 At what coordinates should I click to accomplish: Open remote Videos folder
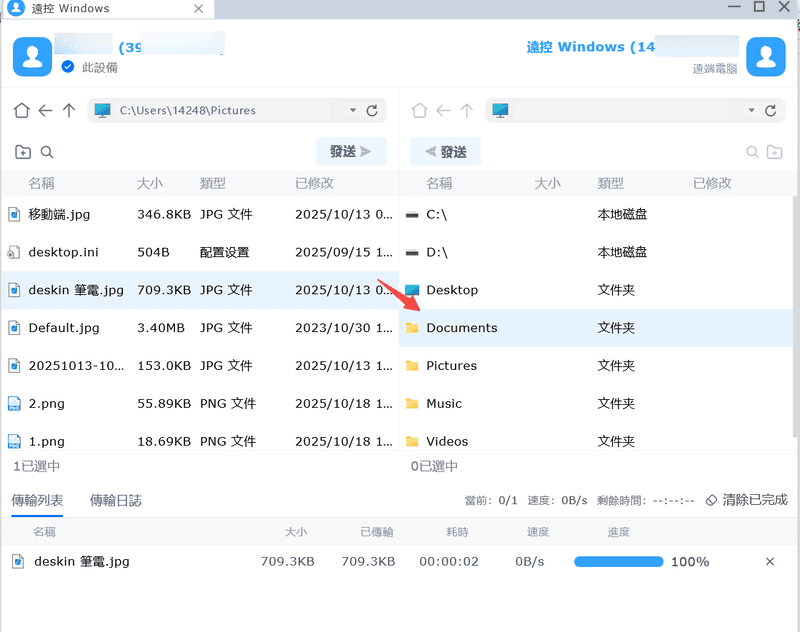(x=596, y=441)
